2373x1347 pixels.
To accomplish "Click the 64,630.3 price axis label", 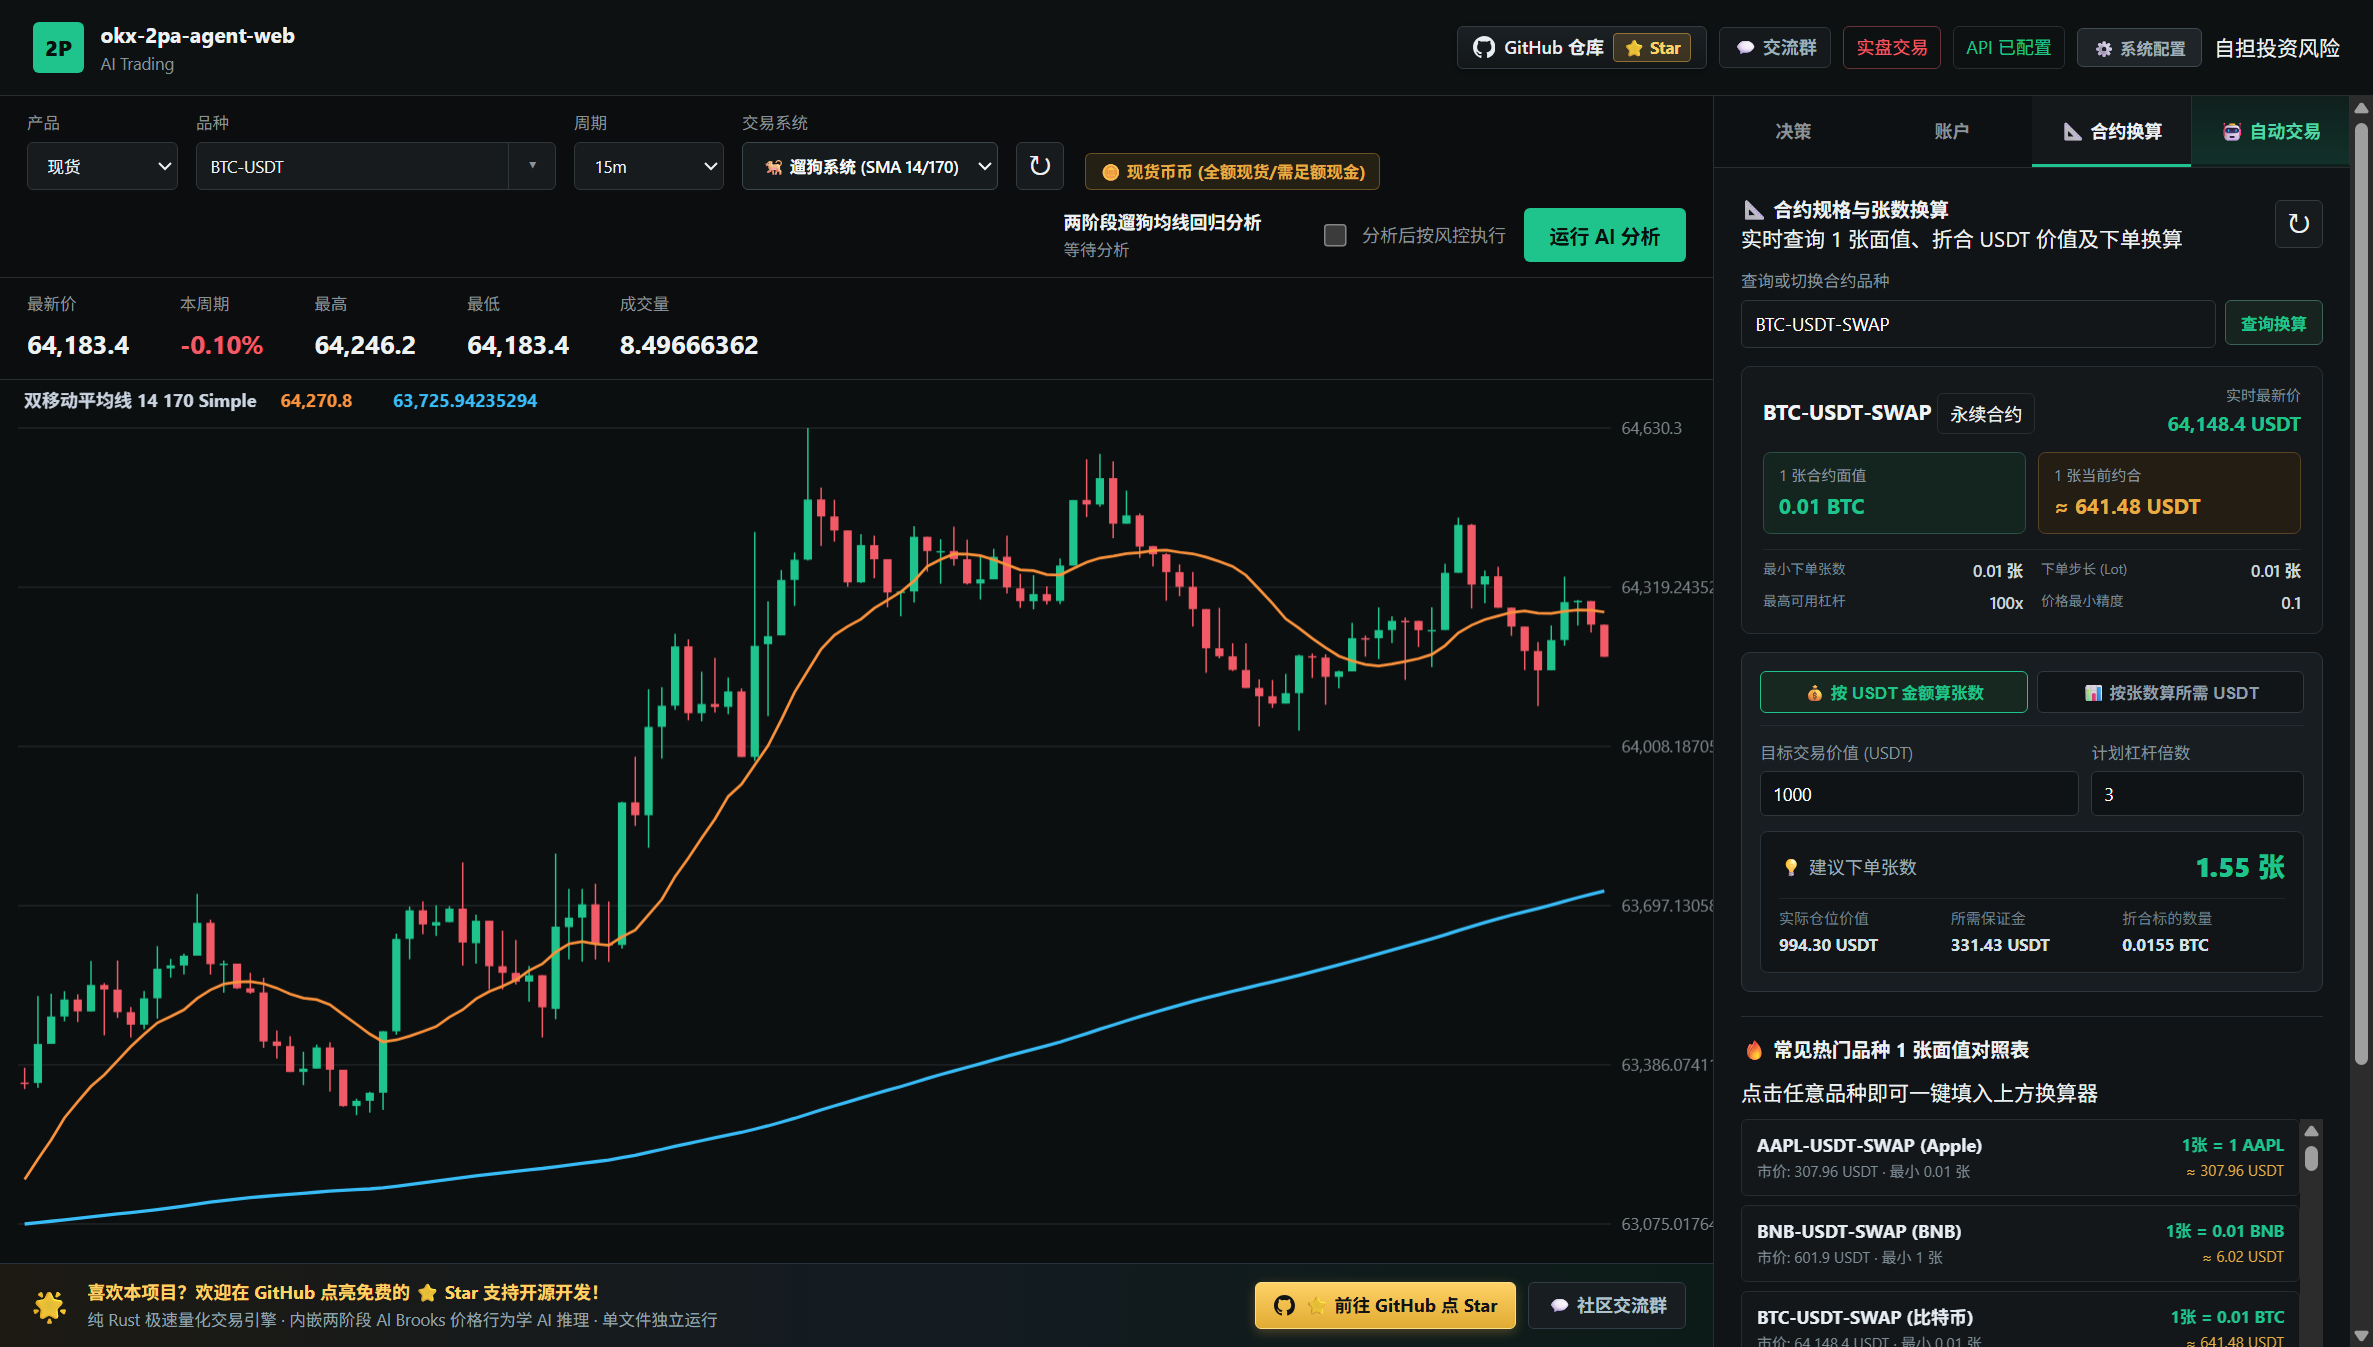I will pyautogui.click(x=1651, y=428).
